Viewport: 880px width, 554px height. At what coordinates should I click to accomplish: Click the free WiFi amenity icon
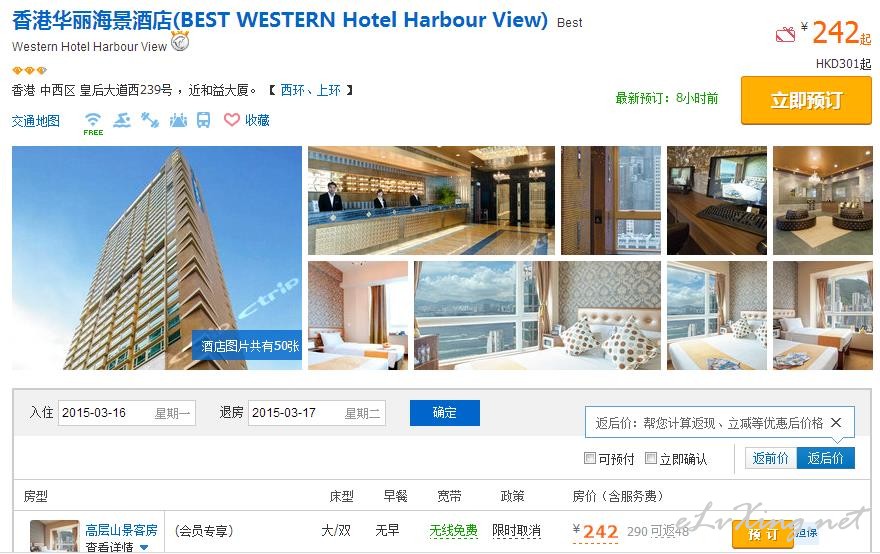[93, 123]
